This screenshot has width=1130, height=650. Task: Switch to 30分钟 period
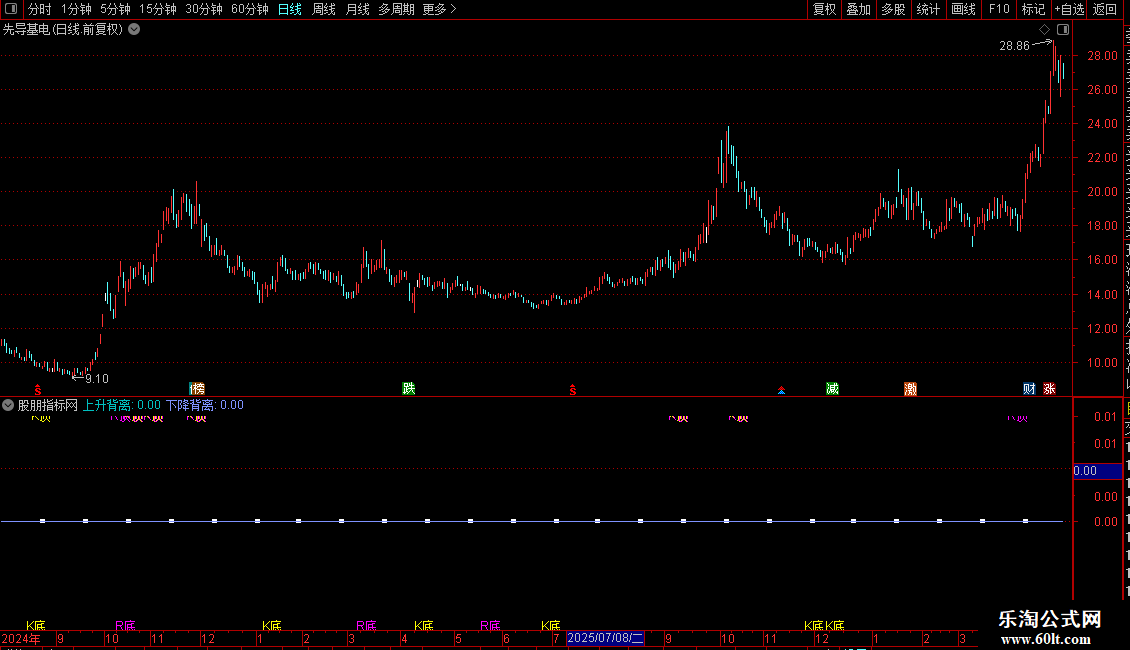pos(203,9)
